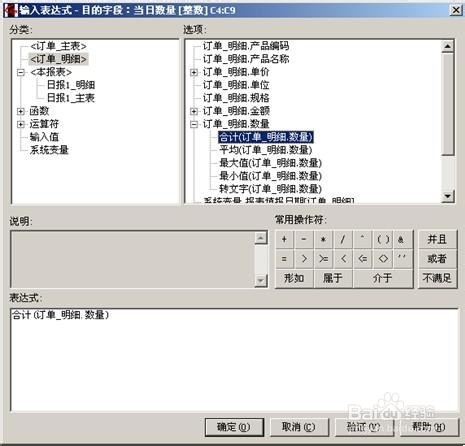Click the 验证(V) validate button

click(363, 427)
